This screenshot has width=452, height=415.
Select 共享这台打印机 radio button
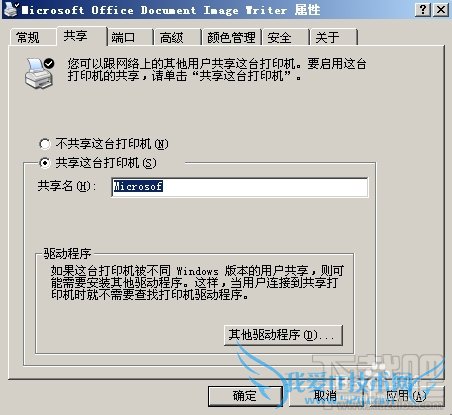click(x=45, y=163)
